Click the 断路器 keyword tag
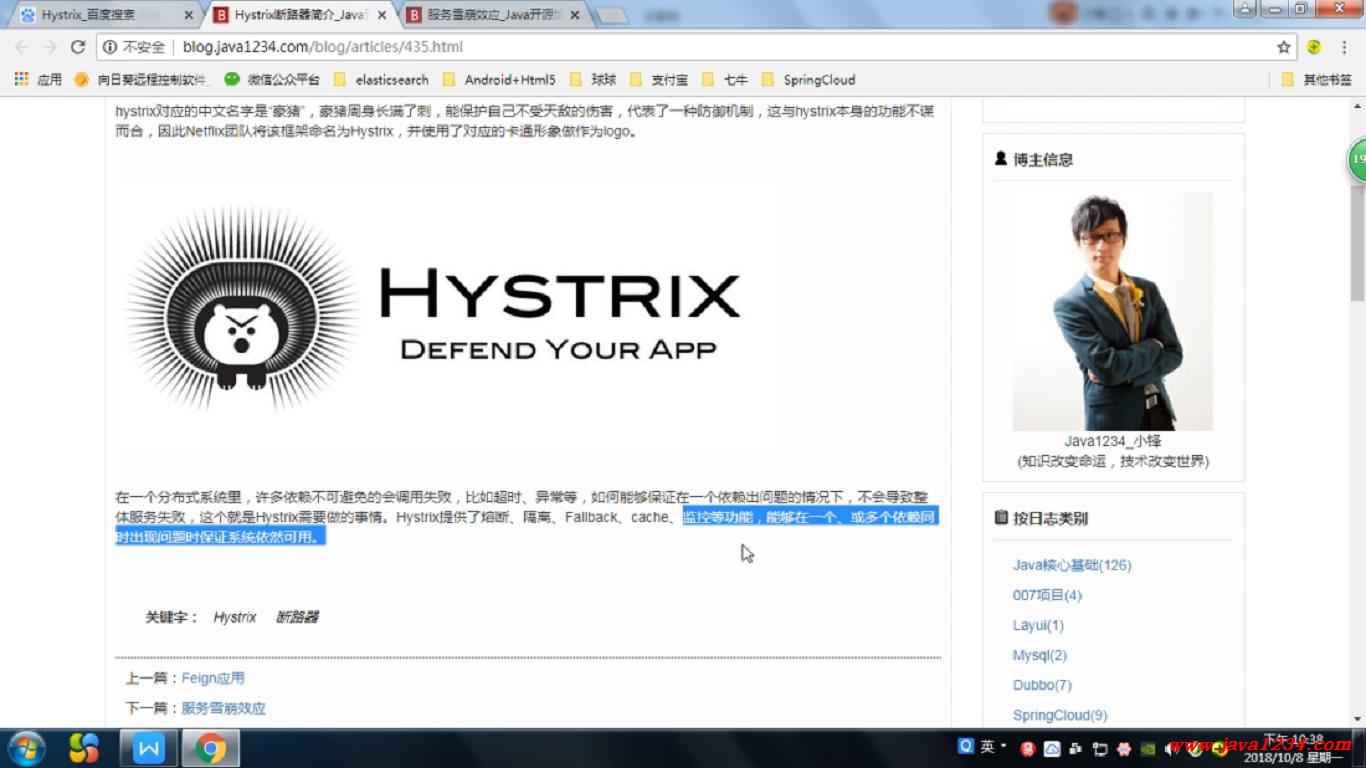1366x768 pixels. point(297,617)
